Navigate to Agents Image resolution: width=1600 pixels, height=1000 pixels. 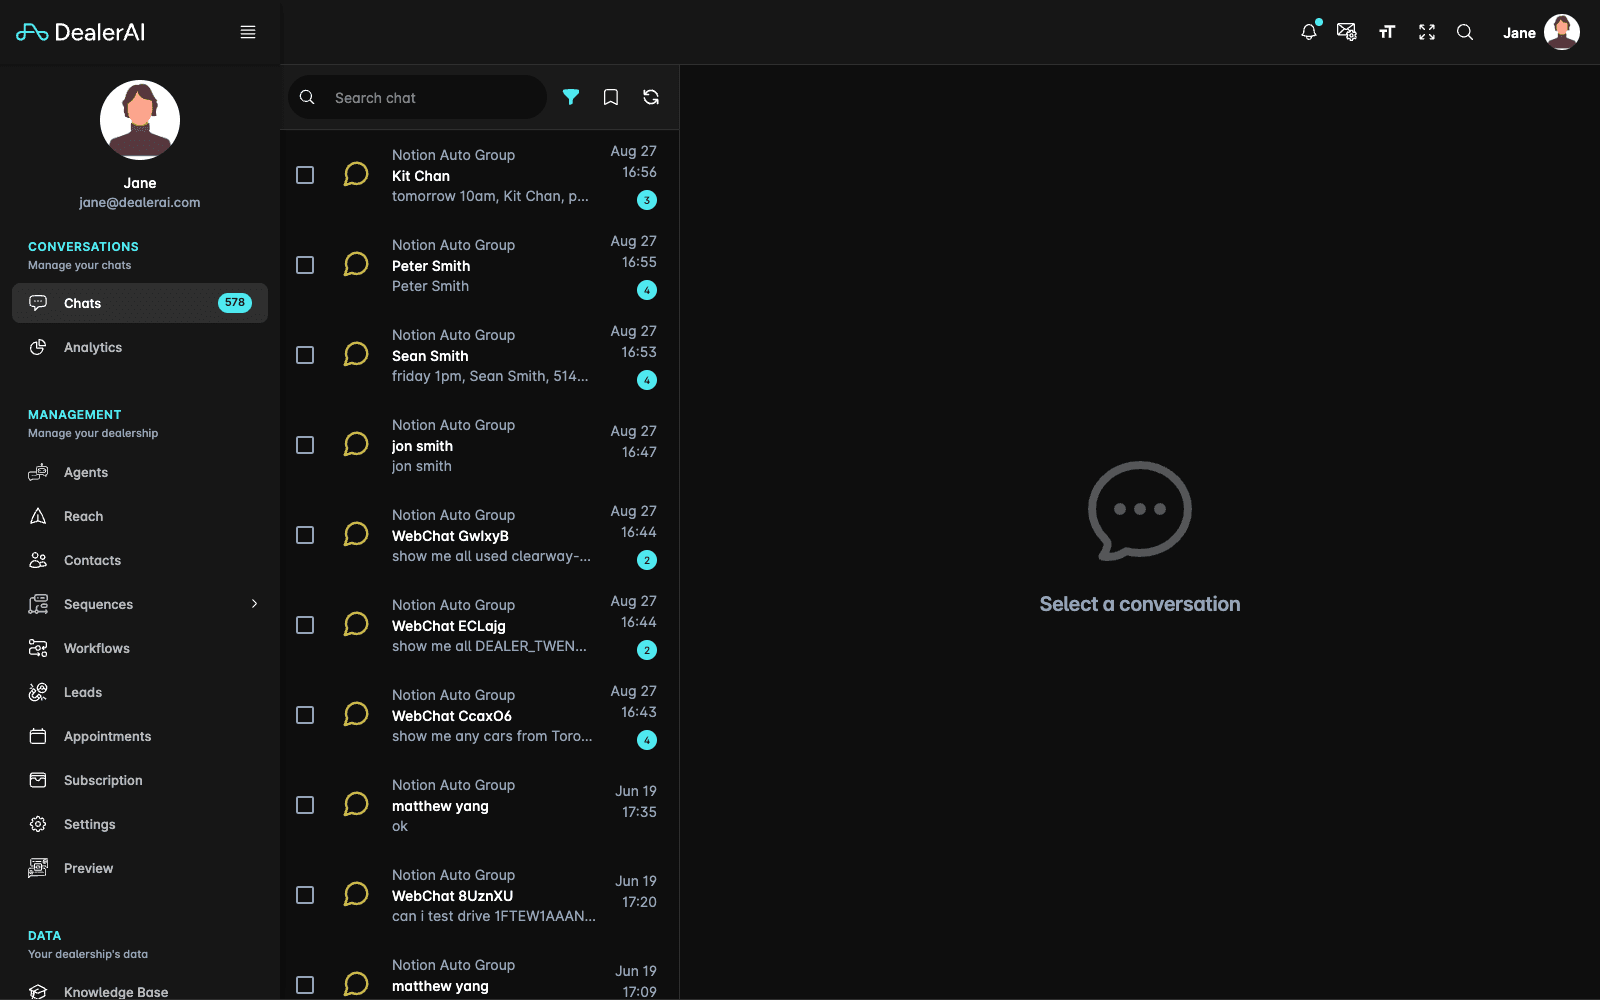140,472
